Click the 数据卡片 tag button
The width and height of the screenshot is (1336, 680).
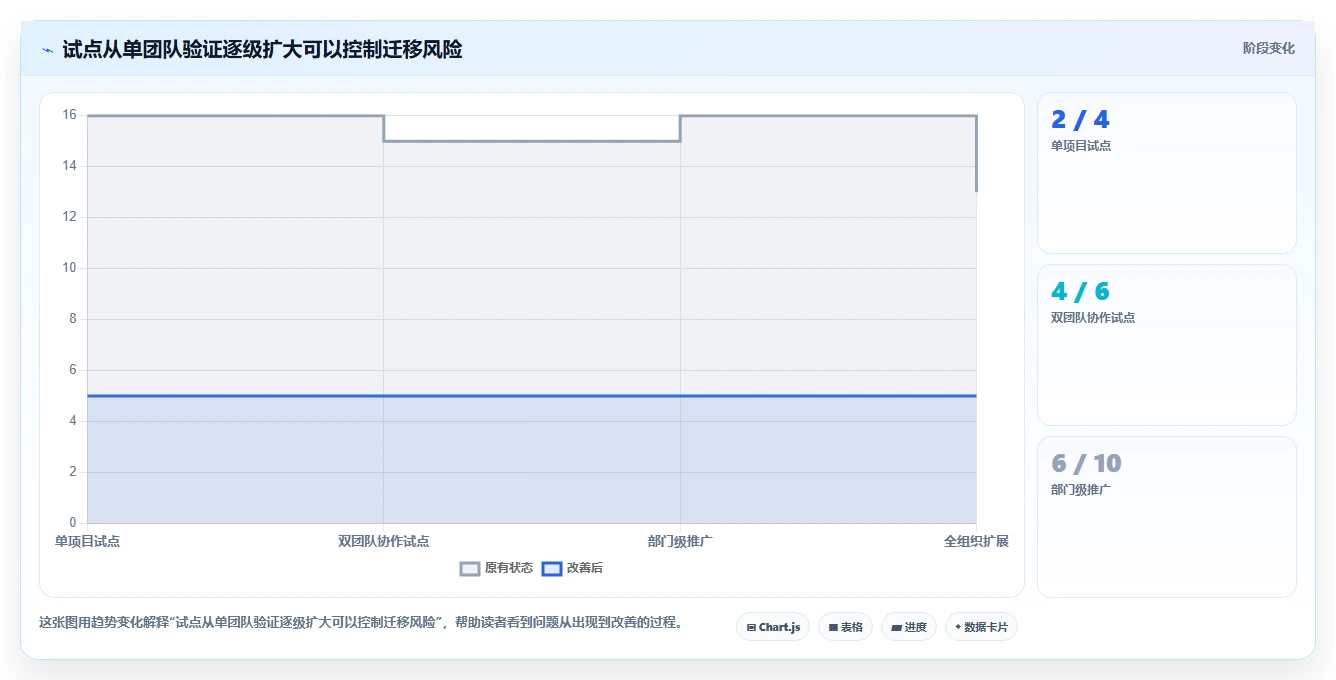(x=981, y=627)
